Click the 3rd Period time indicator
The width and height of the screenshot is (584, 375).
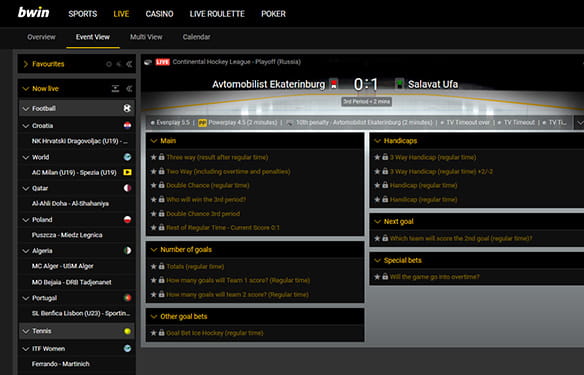click(x=366, y=101)
